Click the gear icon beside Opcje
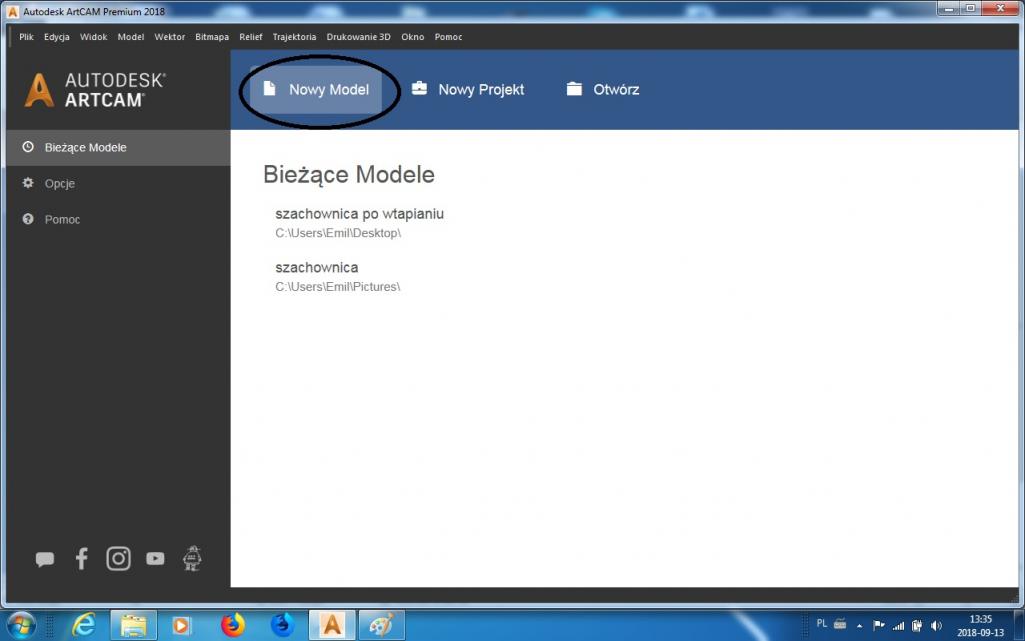Image resolution: width=1025 pixels, height=641 pixels. tap(27, 183)
